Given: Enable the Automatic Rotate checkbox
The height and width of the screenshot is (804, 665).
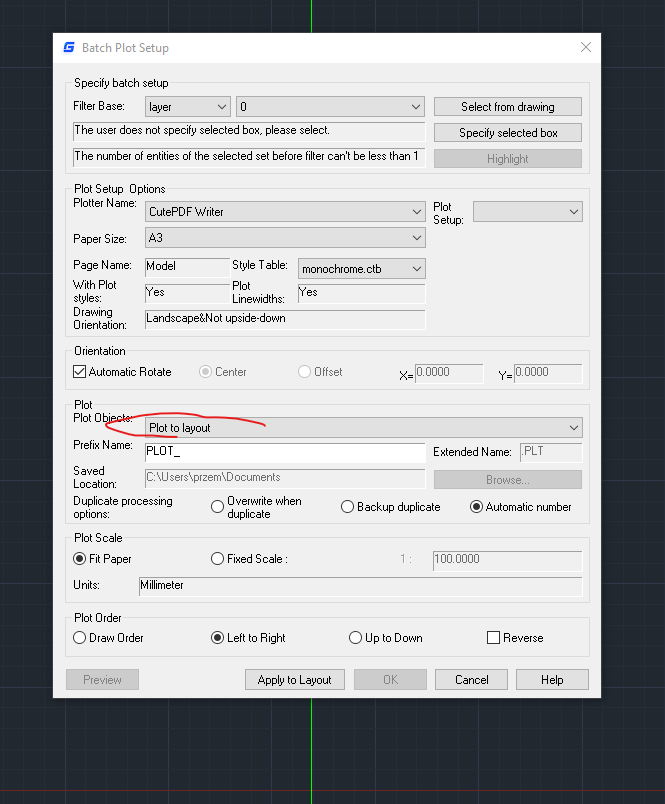Looking at the screenshot, I should coord(81,372).
